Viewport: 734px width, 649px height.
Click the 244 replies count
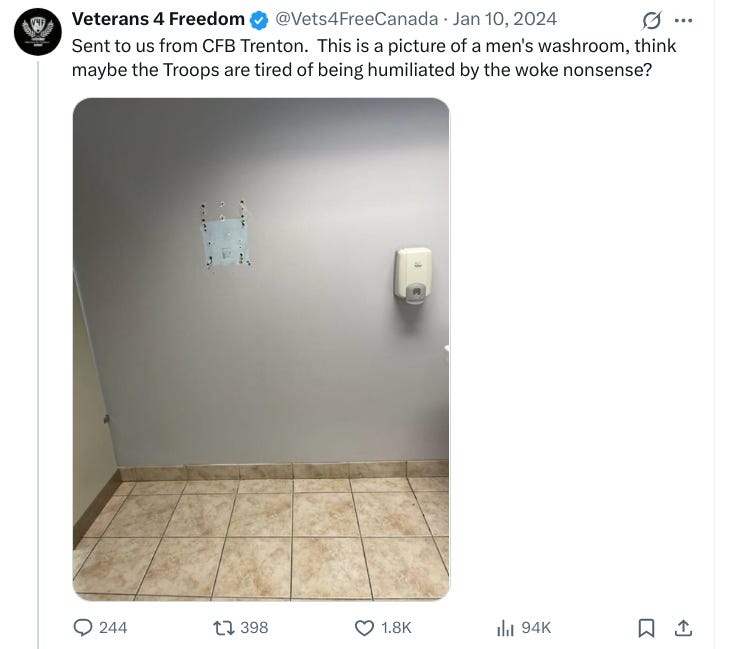[113, 628]
